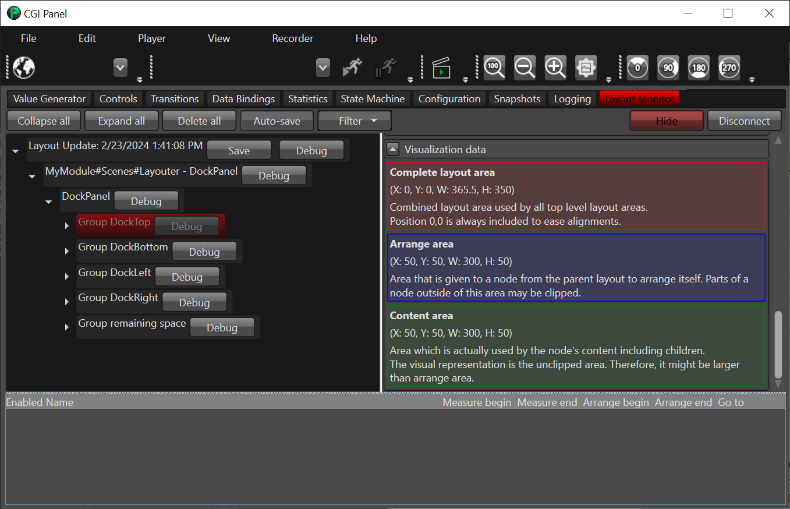The height and width of the screenshot is (509, 790).
Task: Switch to the State Machine tab
Action: [372, 99]
